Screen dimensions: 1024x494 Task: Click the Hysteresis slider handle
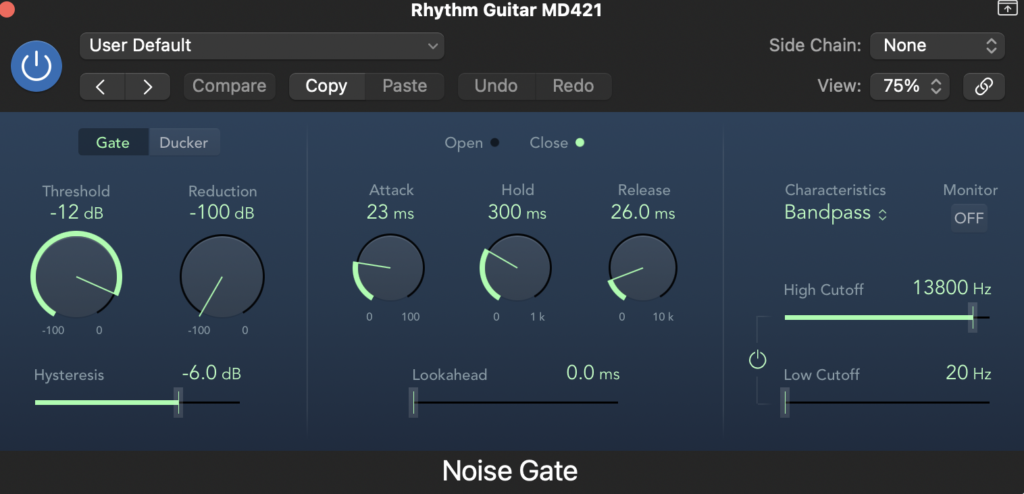point(178,402)
